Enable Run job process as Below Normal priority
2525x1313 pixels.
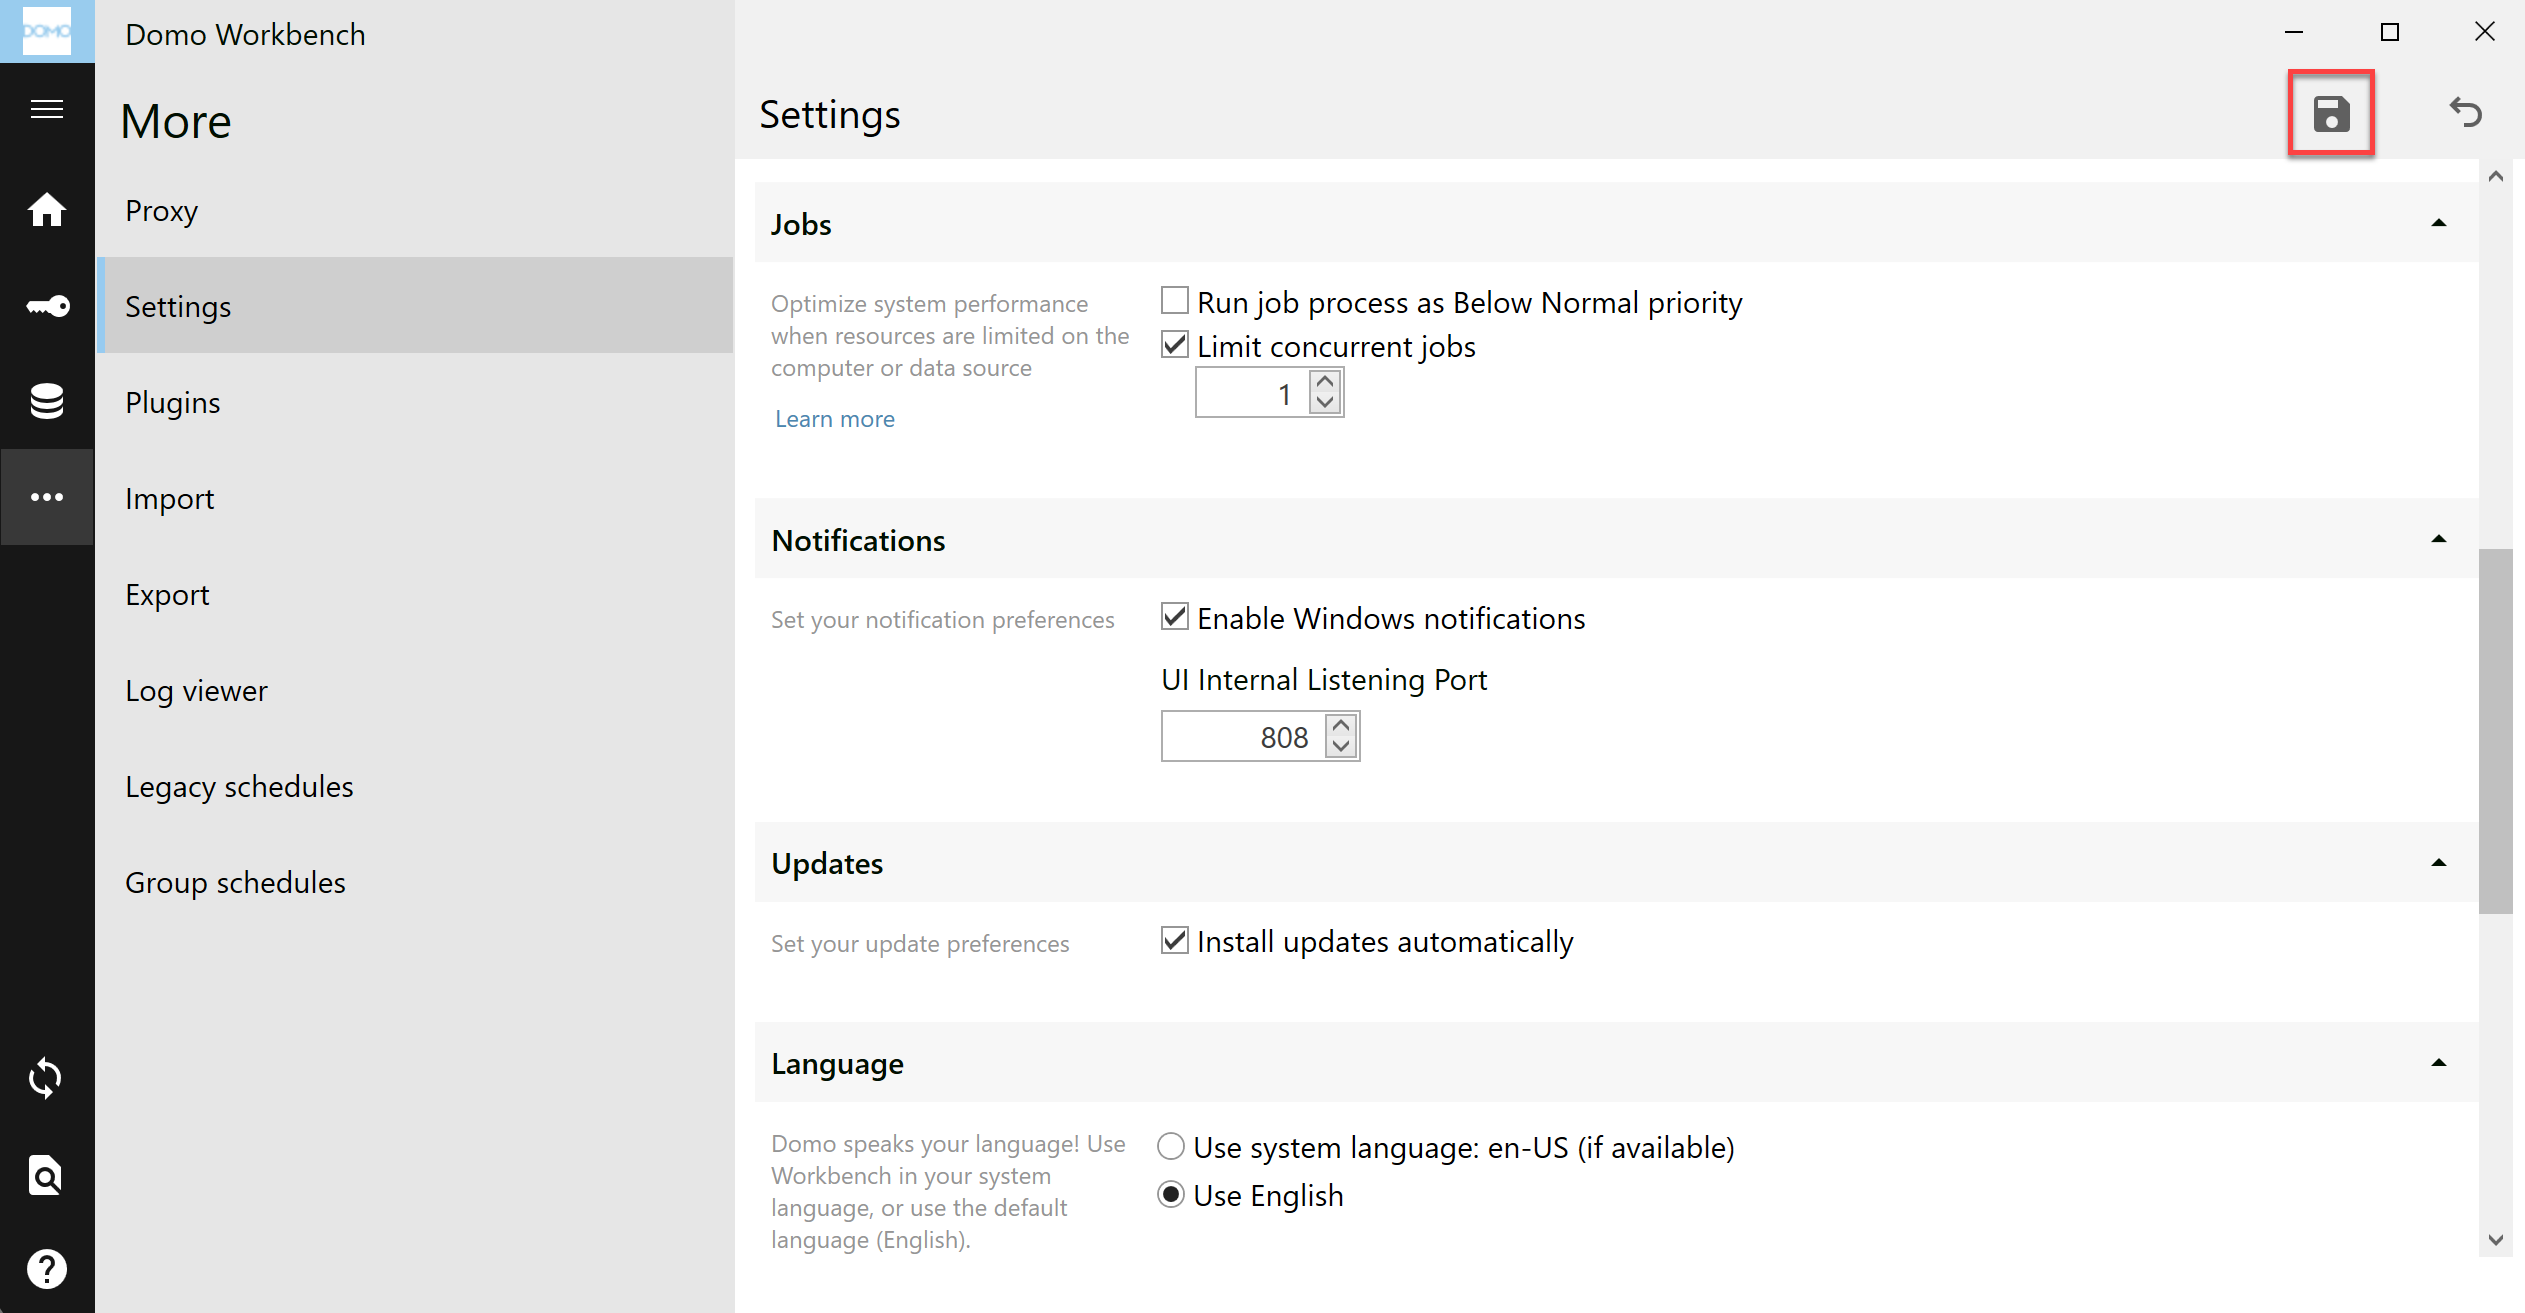1175,300
